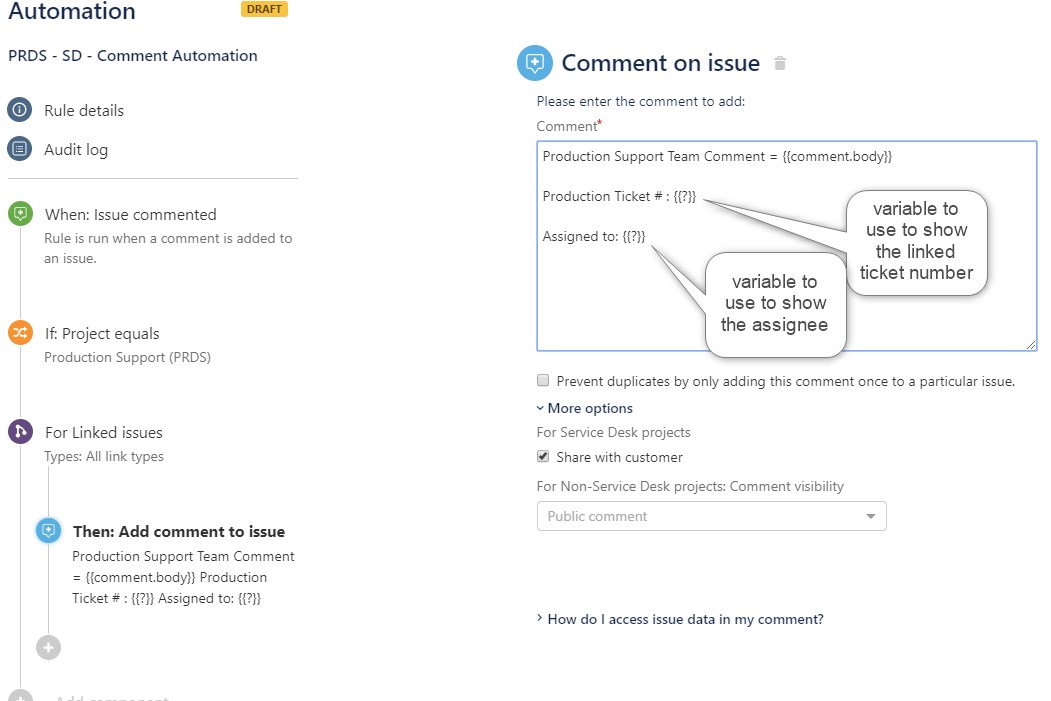This screenshot has width=1051, height=701.
Task: Select the Then: Add comment rule step
Action: (x=178, y=531)
